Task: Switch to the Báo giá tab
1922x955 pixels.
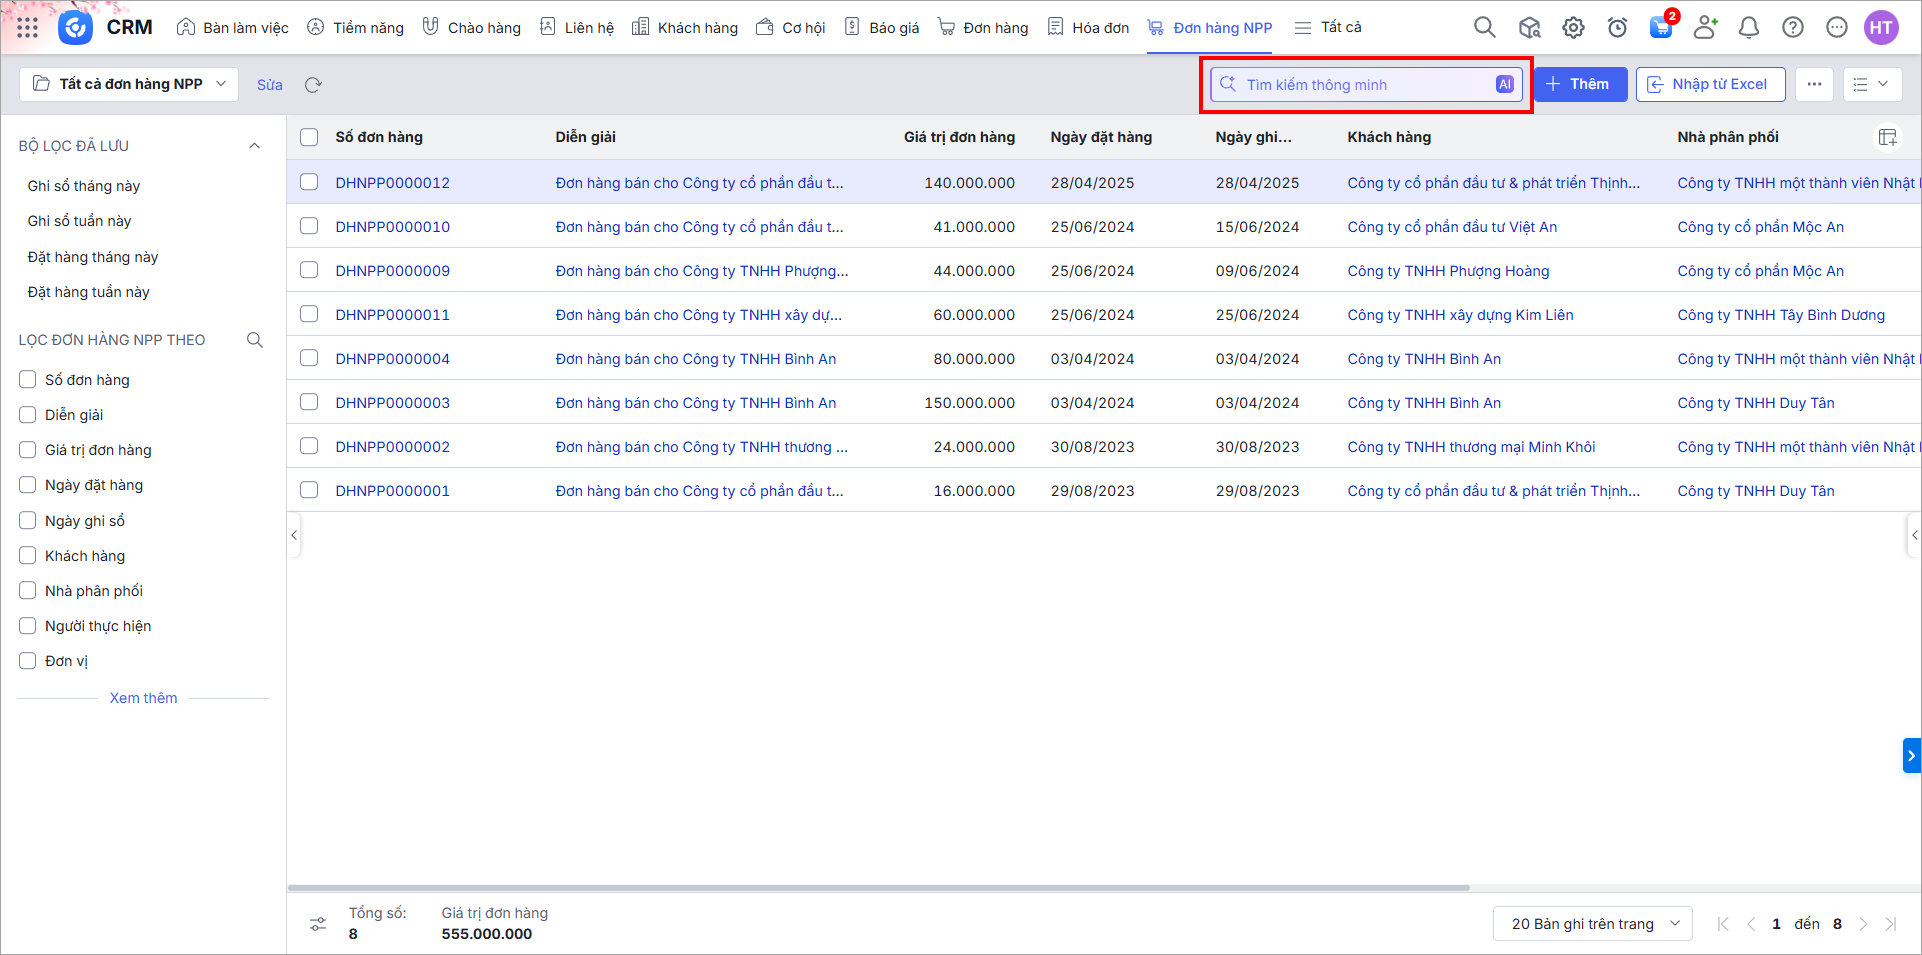Action: point(882,28)
